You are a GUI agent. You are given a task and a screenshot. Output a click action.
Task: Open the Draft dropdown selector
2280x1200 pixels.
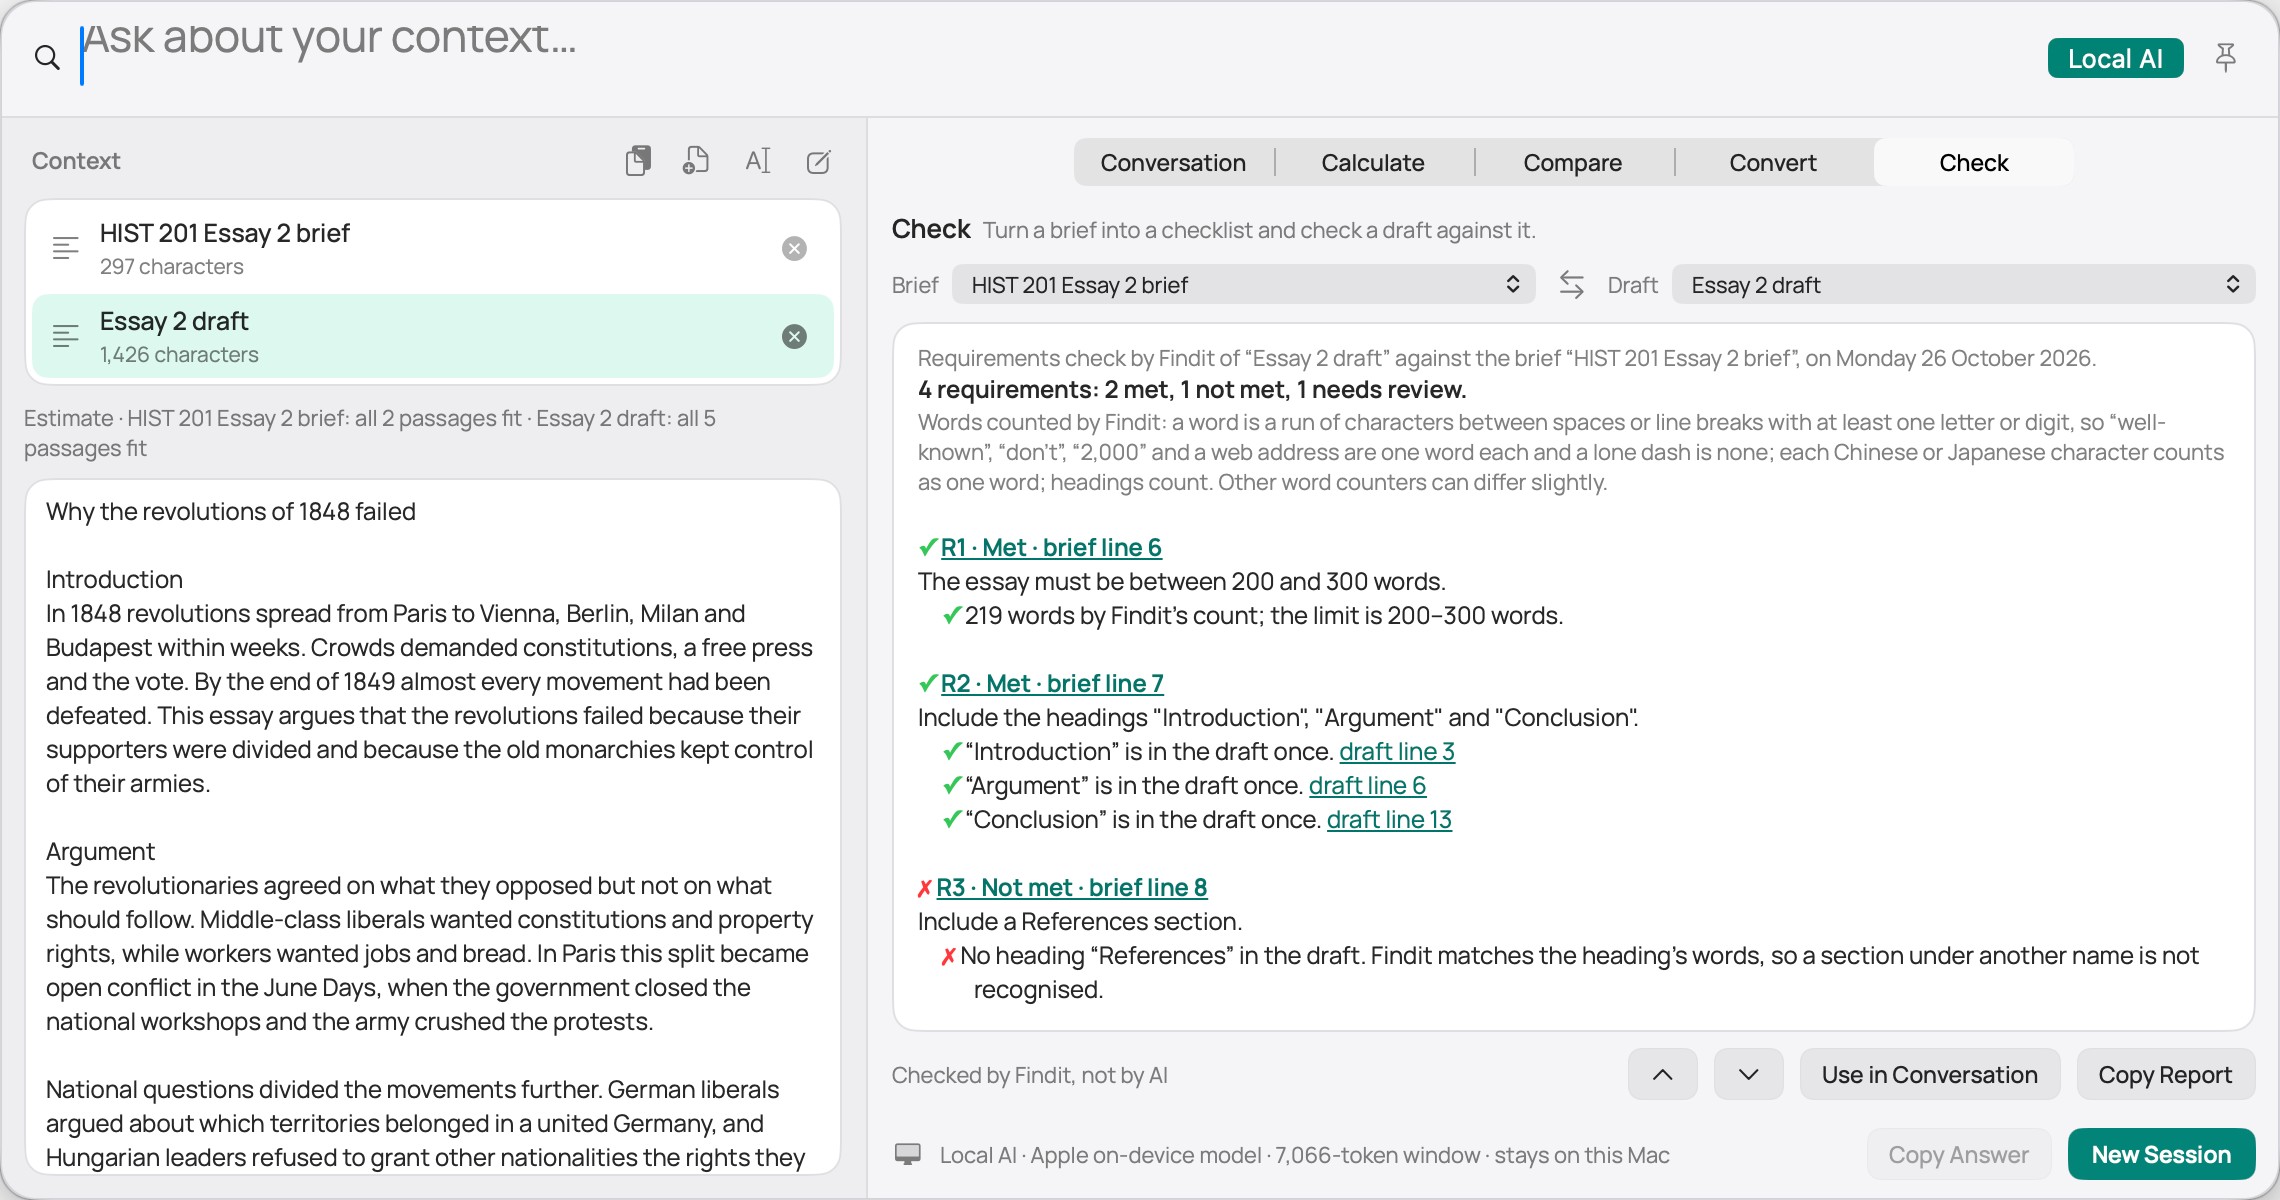point(1963,285)
